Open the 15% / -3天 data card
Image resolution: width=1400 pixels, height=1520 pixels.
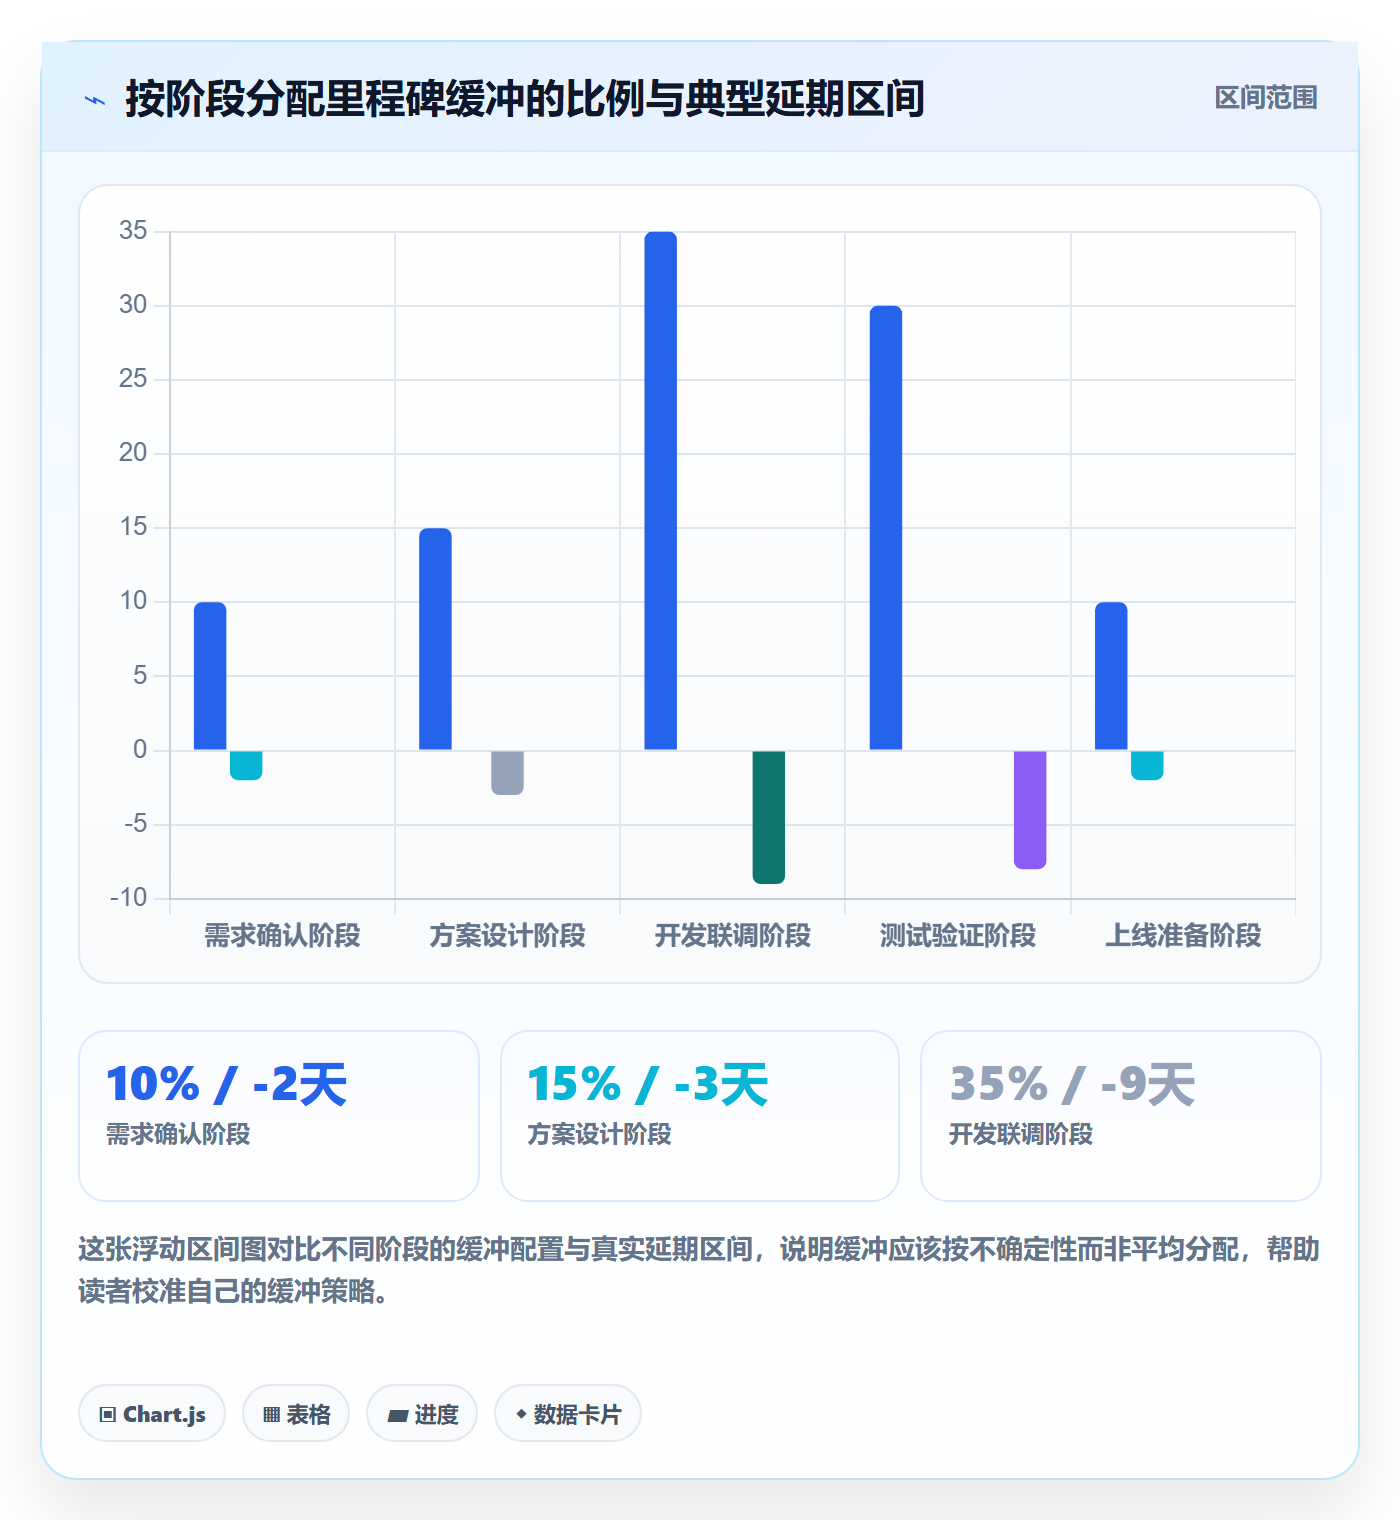(700, 1116)
